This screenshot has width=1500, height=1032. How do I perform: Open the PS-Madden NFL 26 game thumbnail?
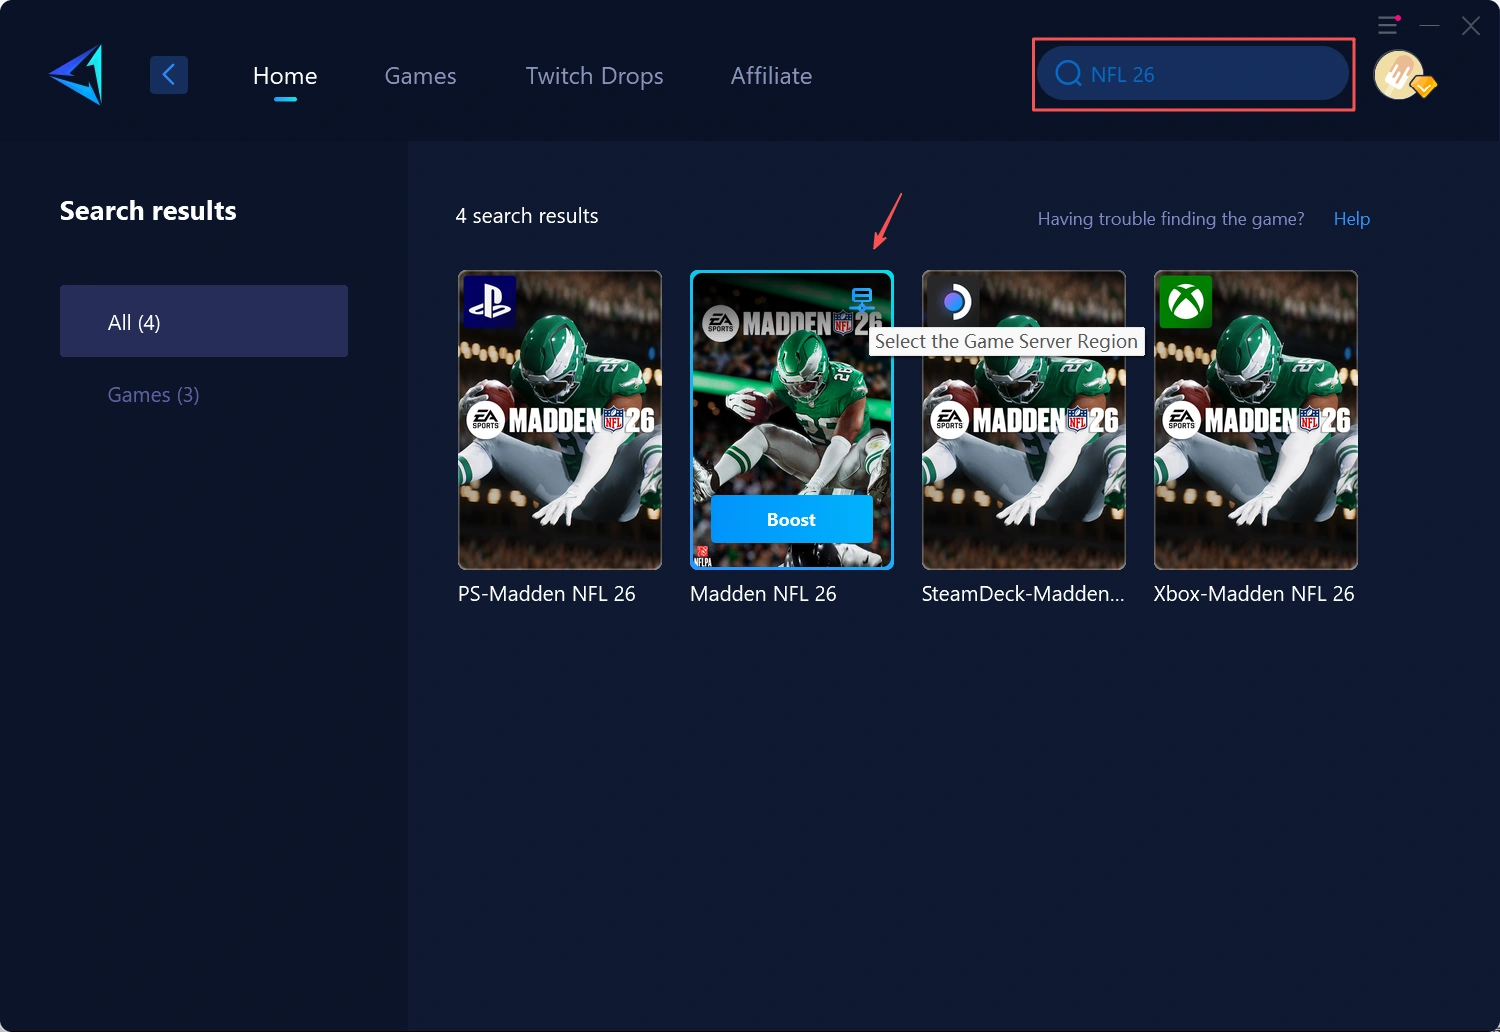[x=559, y=420]
